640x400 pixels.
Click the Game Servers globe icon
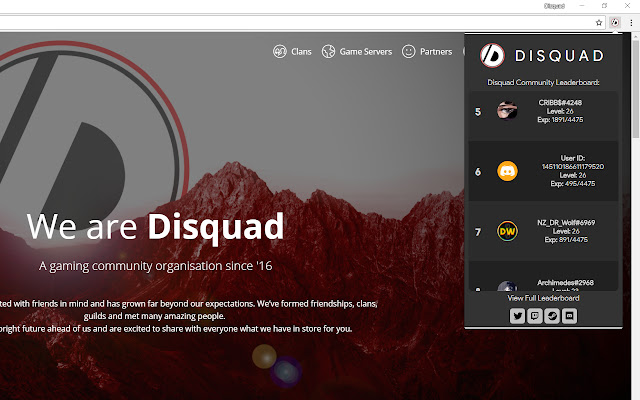(x=328, y=51)
